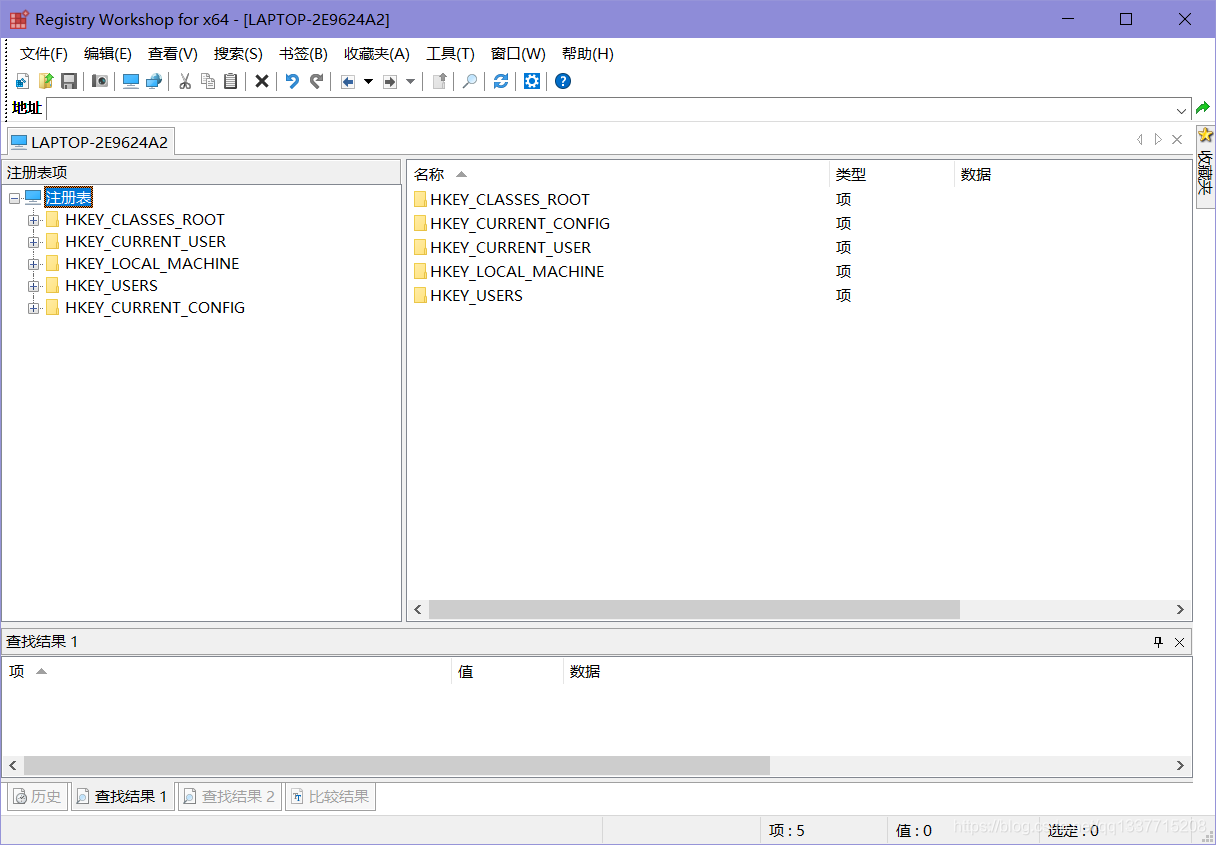1216x845 pixels.
Task: Click the blue refresh arrows icon
Action: 501,81
